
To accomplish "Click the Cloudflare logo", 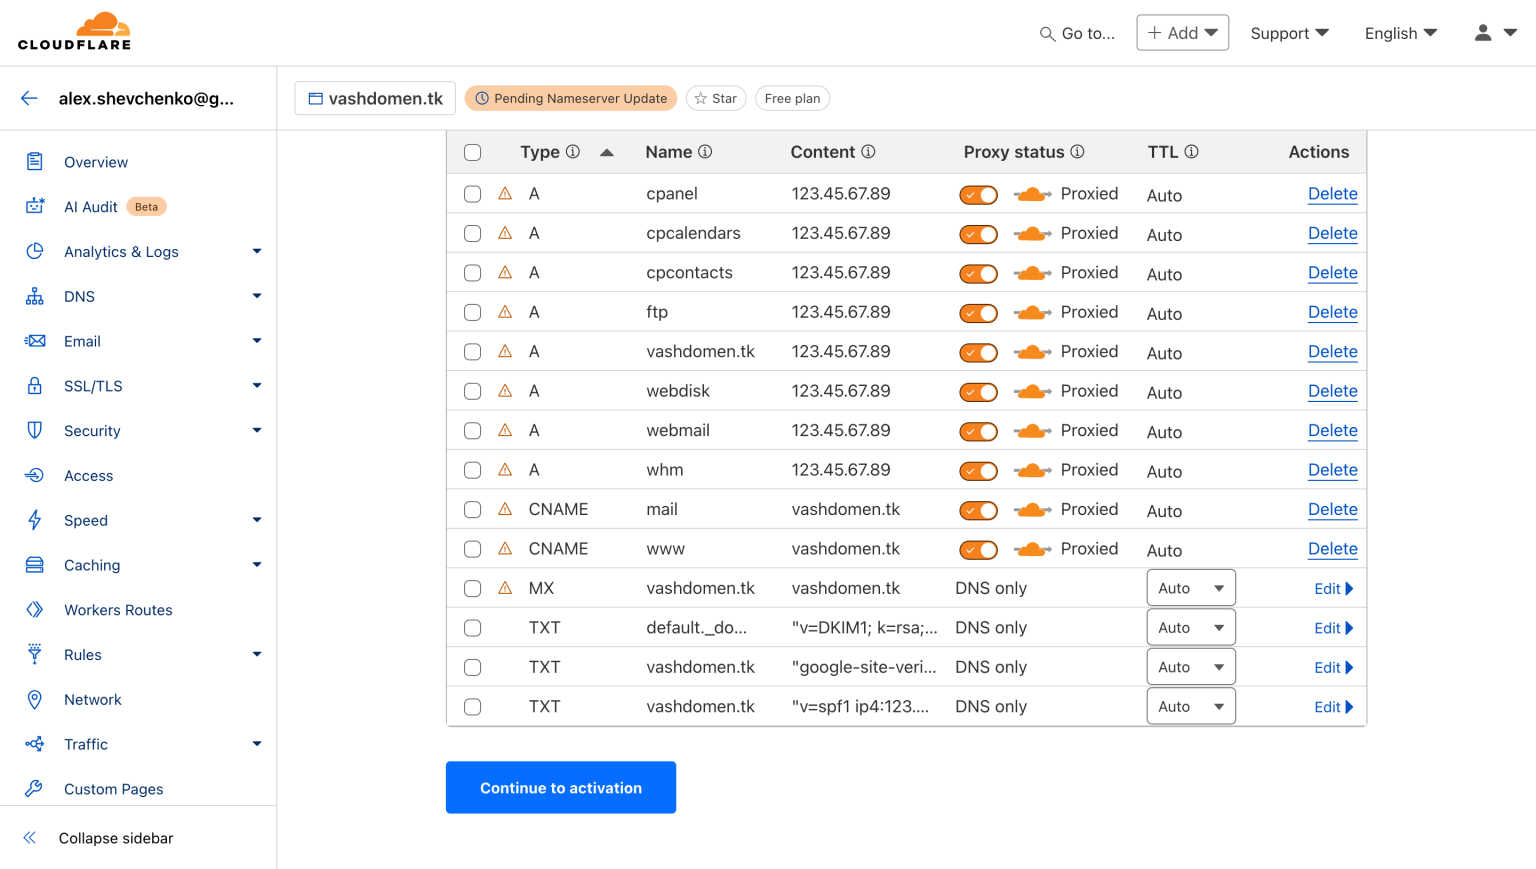I will click(74, 30).
